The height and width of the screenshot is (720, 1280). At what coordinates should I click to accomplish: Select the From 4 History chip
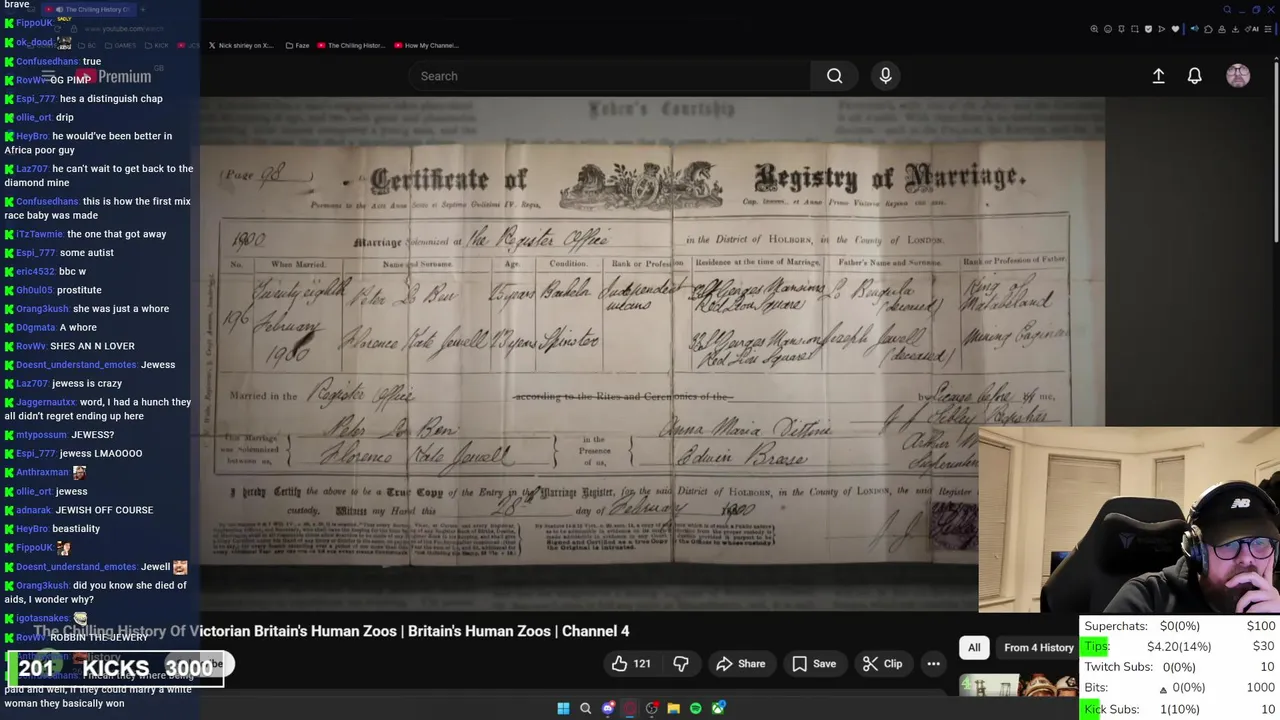click(1038, 647)
